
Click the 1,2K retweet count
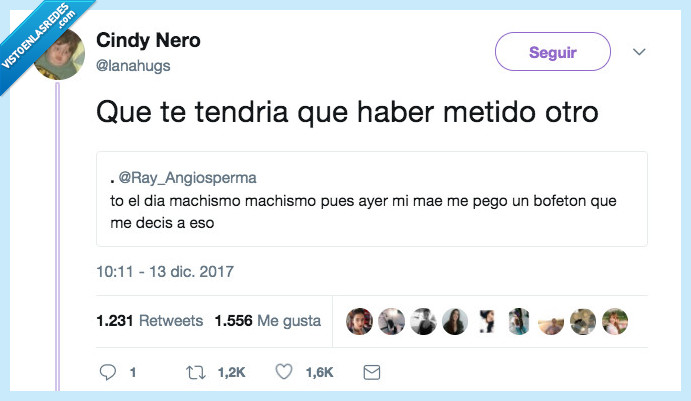pos(231,373)
